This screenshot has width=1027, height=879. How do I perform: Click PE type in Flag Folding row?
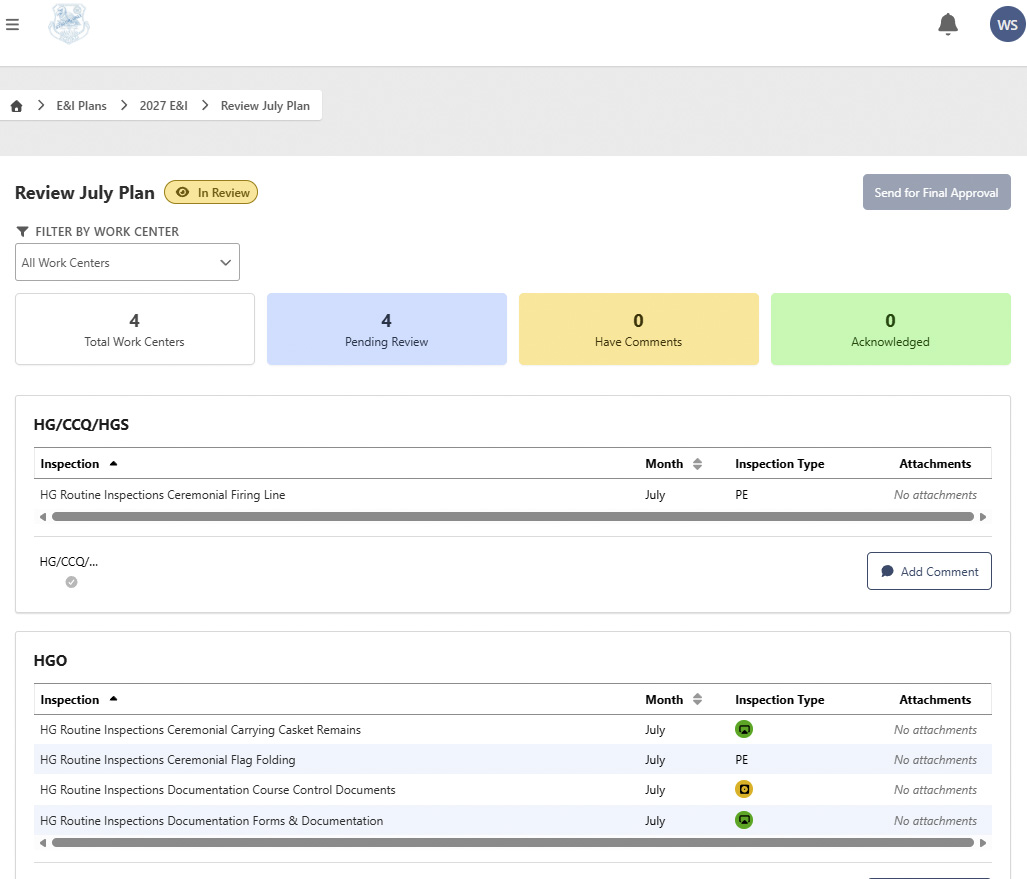(x=741, y=760)
